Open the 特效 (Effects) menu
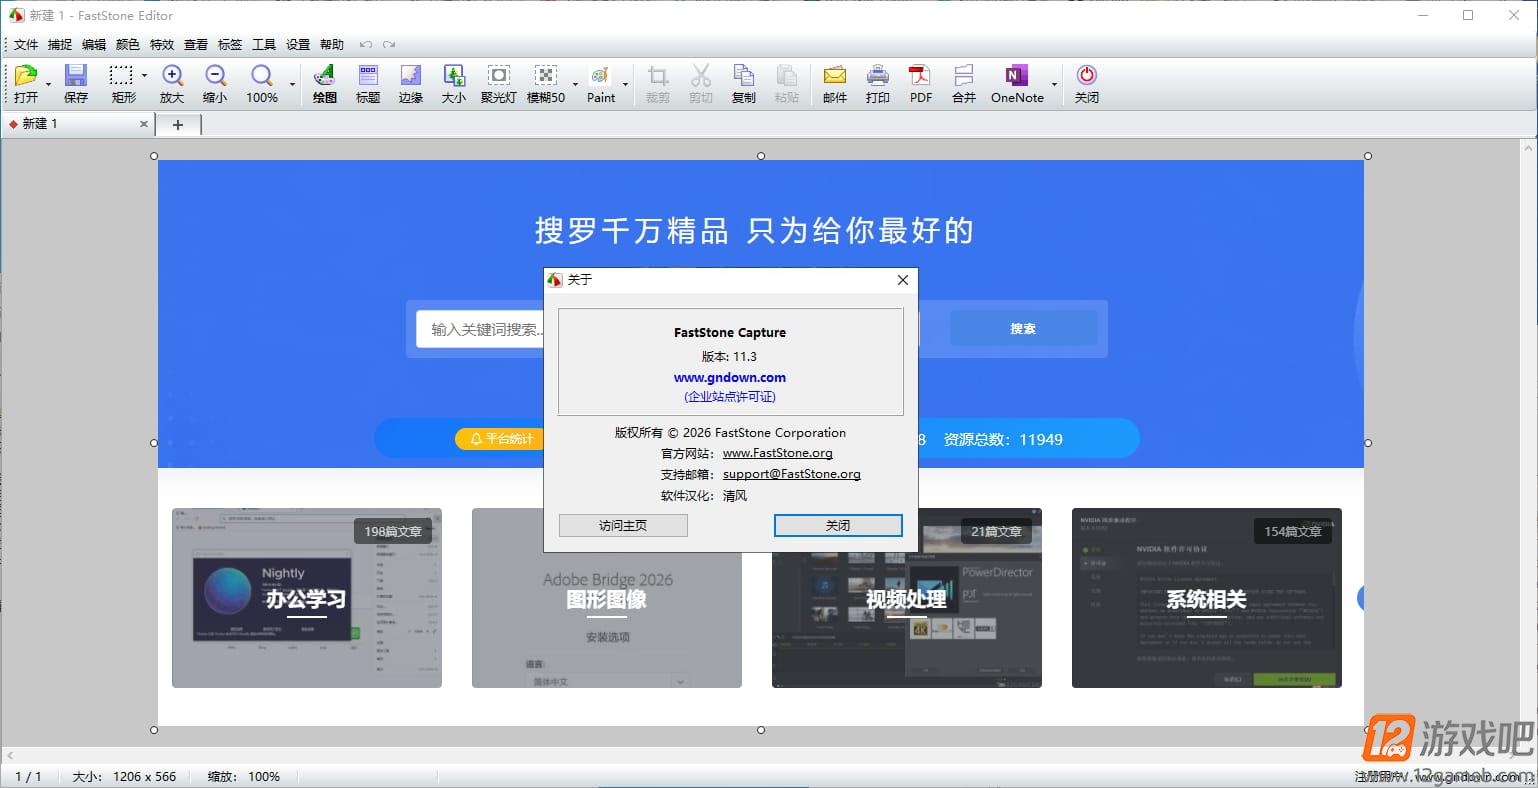 click(162, 44)
